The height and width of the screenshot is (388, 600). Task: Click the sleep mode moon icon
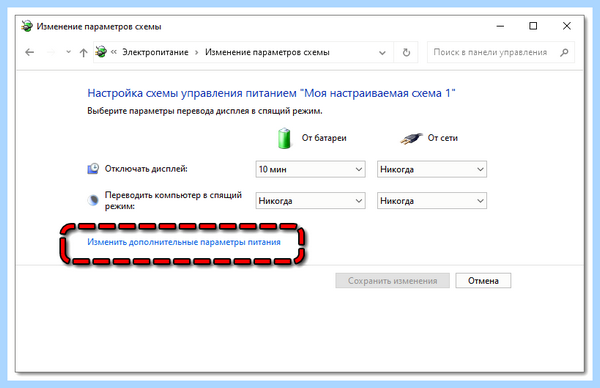coord(93,200)
